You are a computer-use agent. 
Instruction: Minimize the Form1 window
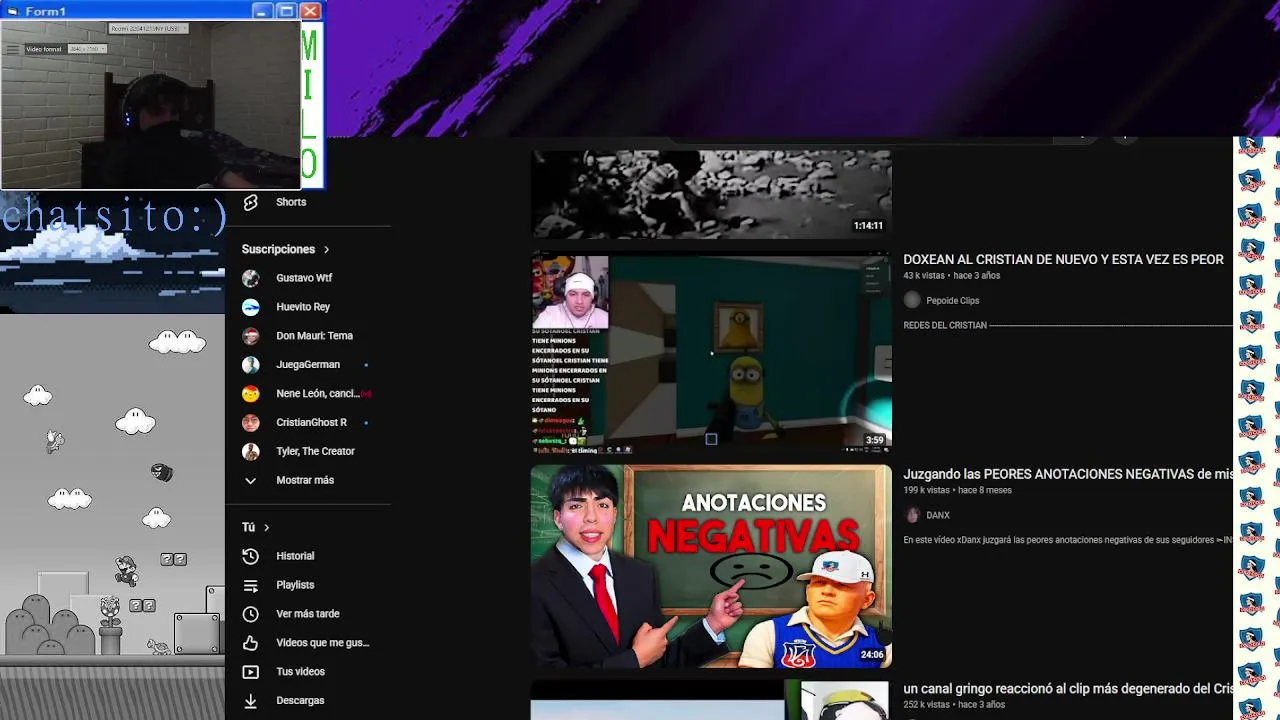tap(262, 11)
